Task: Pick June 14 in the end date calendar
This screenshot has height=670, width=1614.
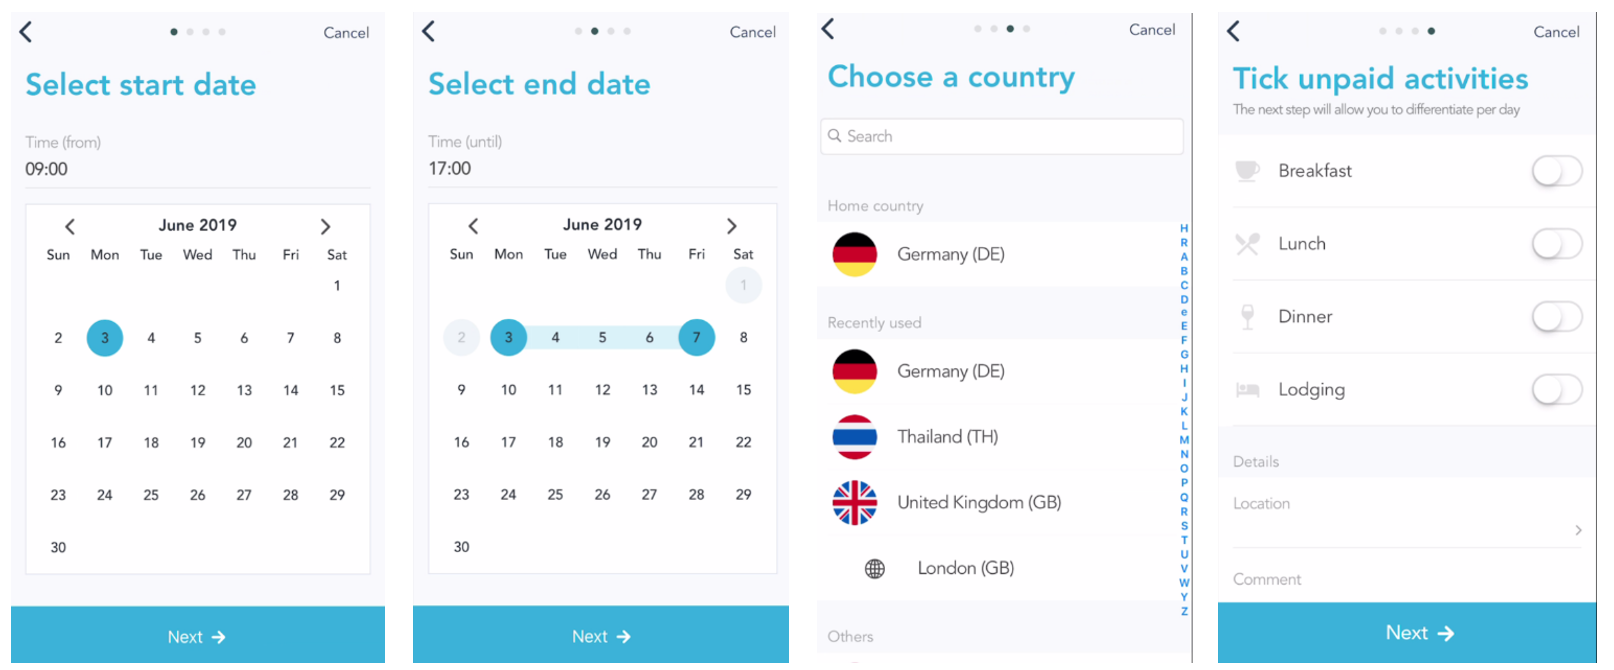Action: point(696,390)
